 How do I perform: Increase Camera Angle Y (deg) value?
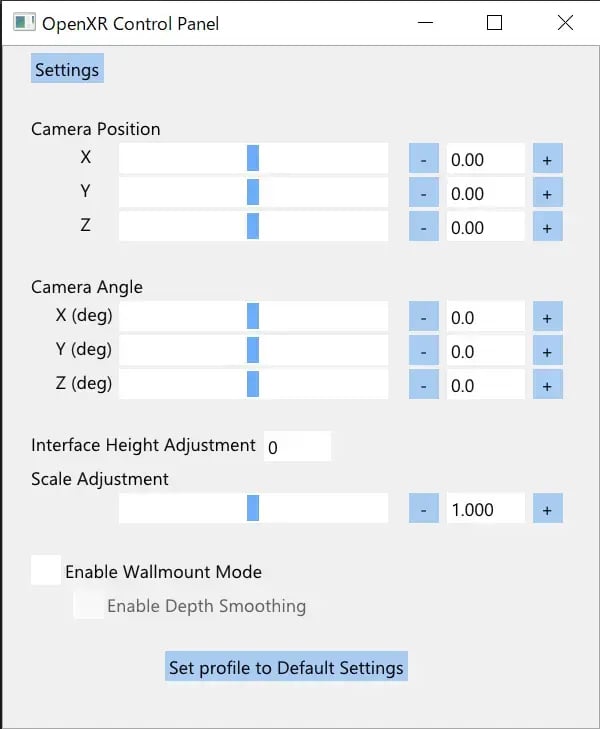coord(547,351)
